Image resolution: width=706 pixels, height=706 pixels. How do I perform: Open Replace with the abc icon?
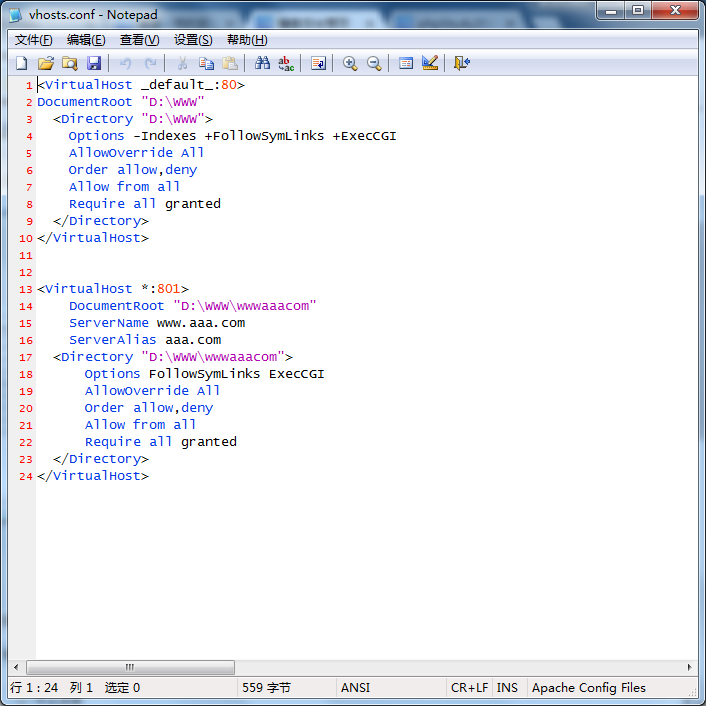pyautogui.click(x=286, y=63)
